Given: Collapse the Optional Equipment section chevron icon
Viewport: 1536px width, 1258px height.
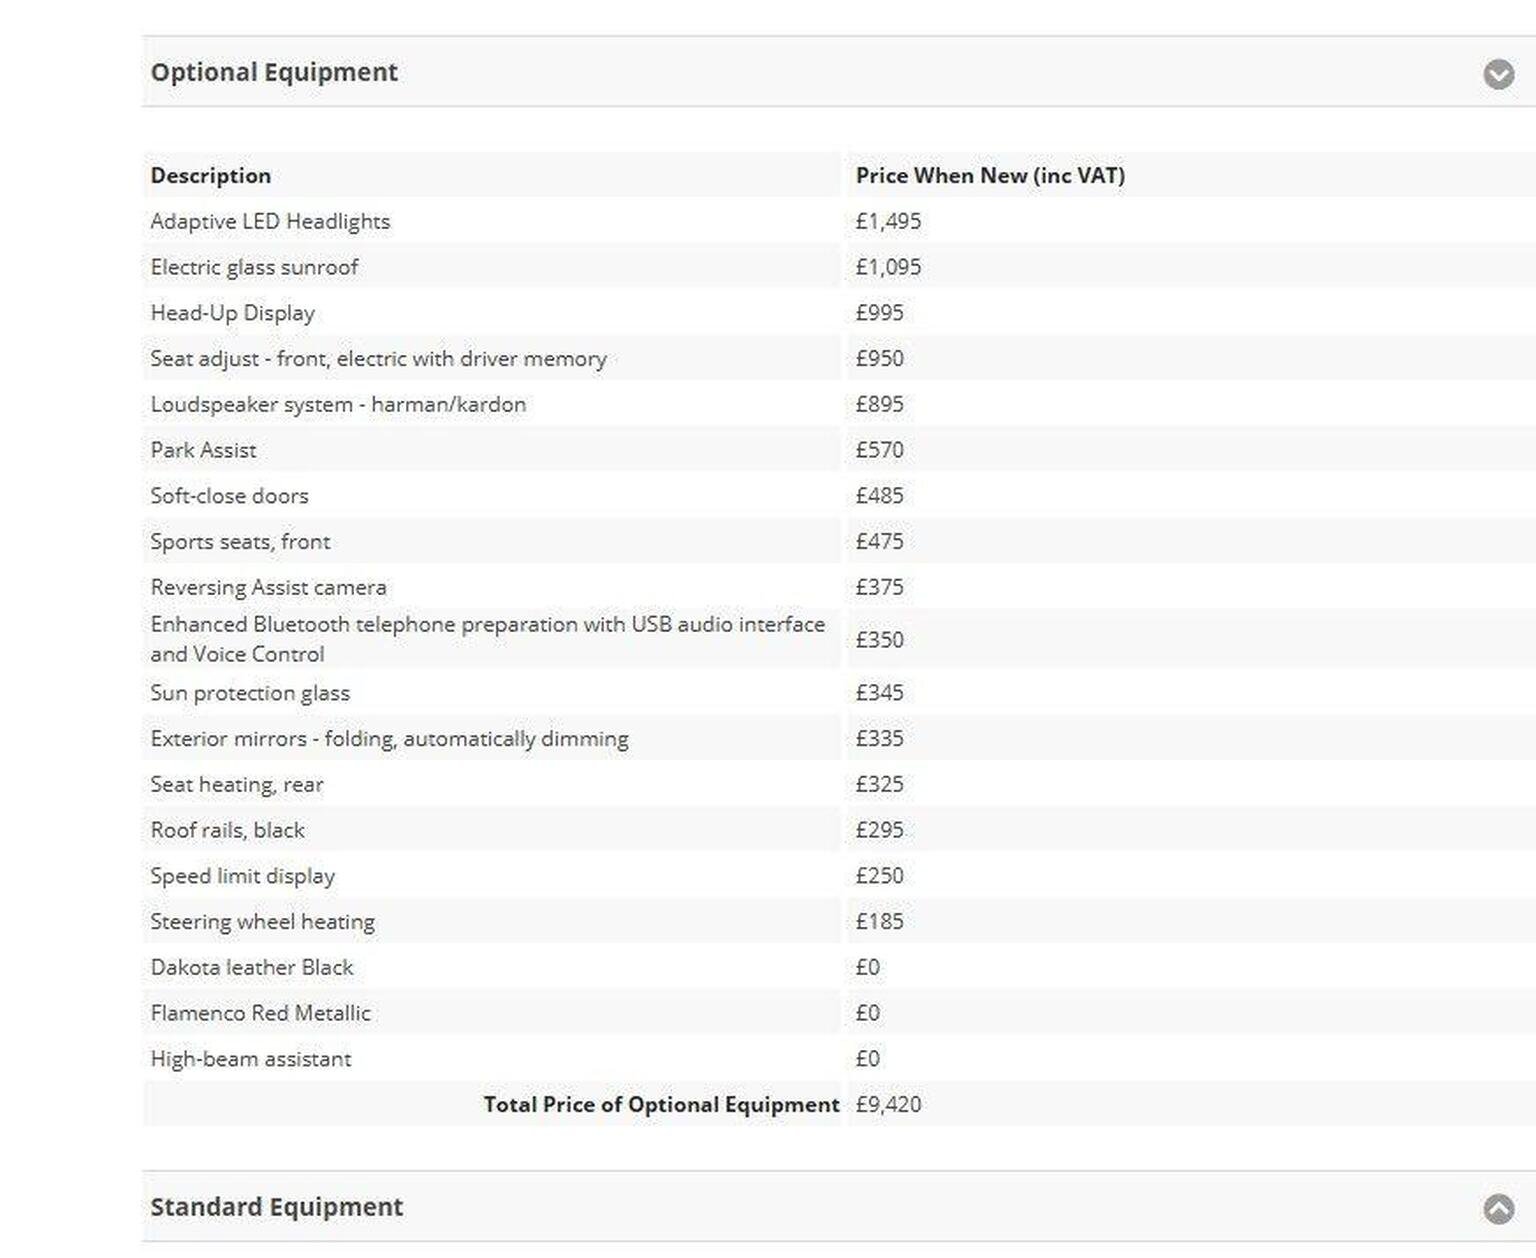Looking at the screenshot, I should [x=1497, y=74].
